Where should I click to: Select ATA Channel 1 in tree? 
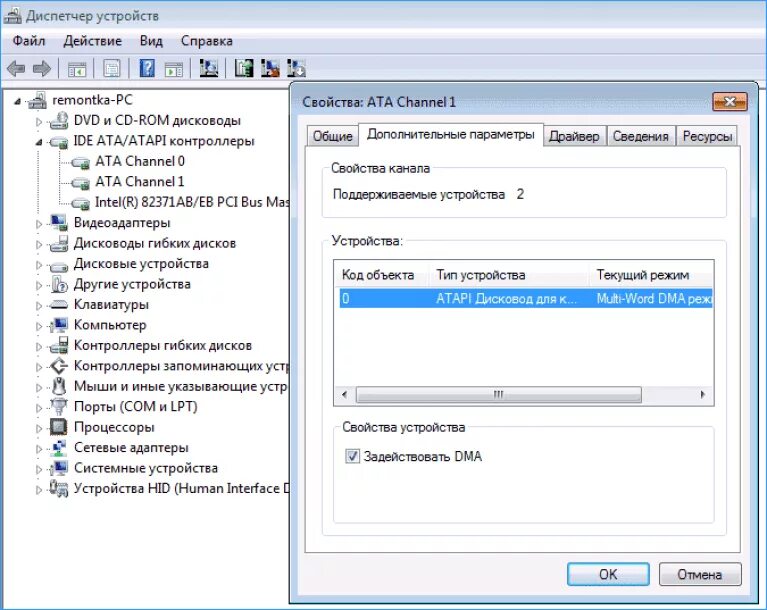pos(139,181)
